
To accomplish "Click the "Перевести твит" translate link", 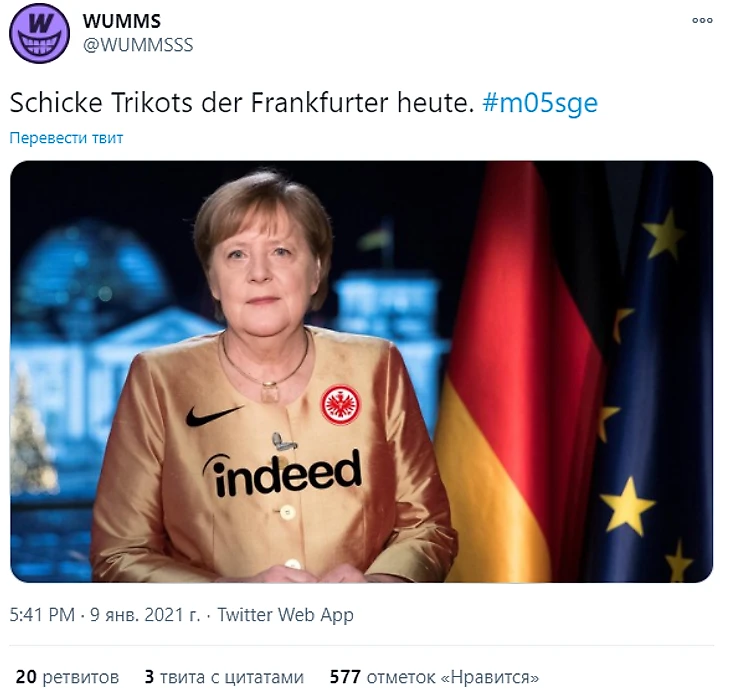I will tap(66, 138).
